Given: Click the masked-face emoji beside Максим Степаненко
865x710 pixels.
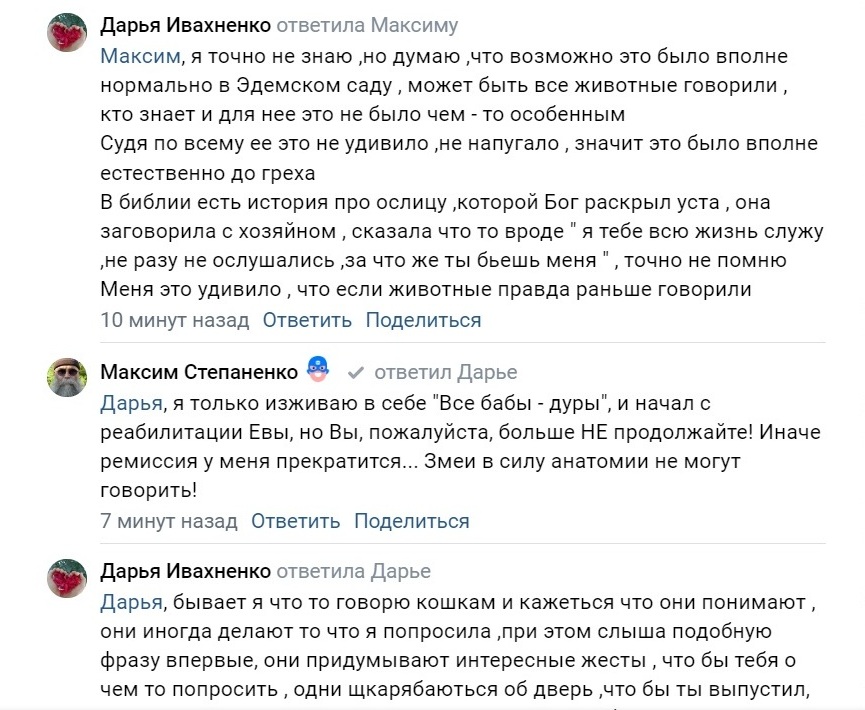Looking at the screenshot, I should tap(318, 369).
